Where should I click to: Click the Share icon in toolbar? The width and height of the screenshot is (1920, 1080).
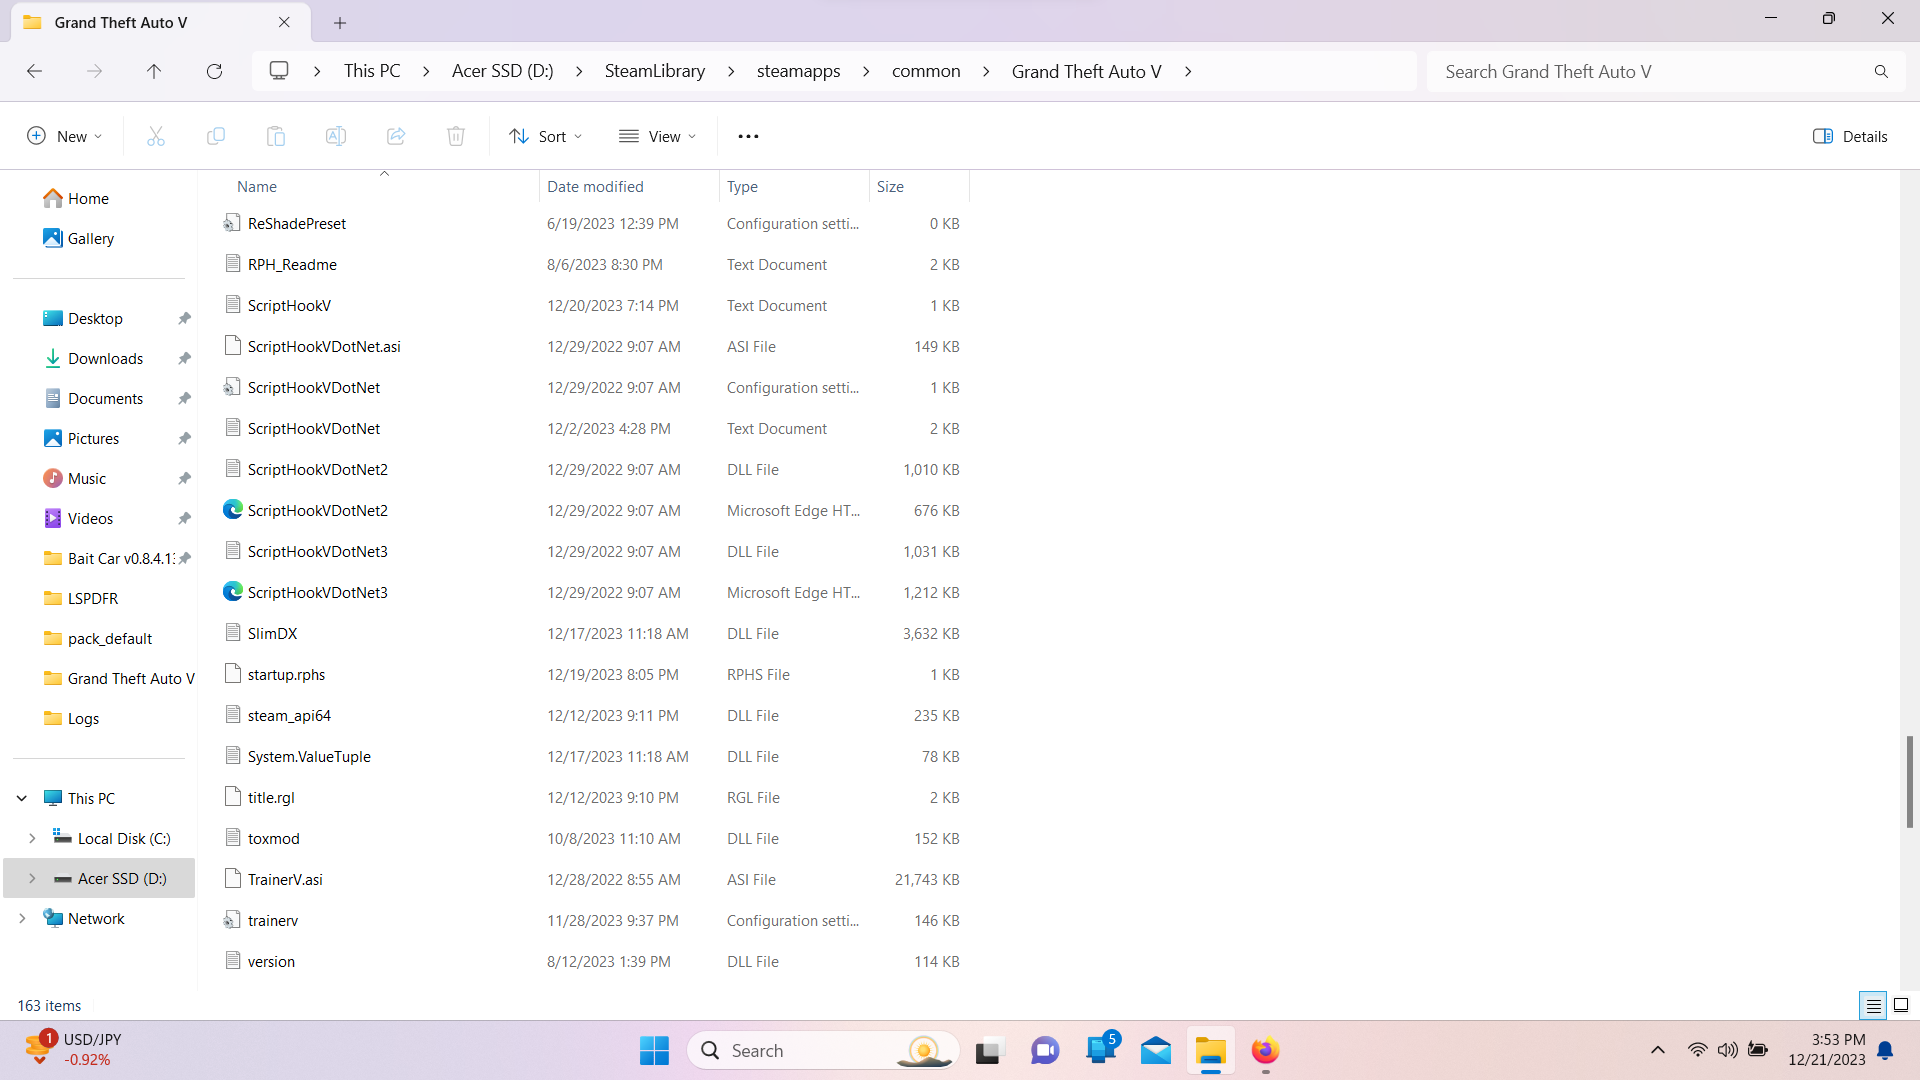396,136
